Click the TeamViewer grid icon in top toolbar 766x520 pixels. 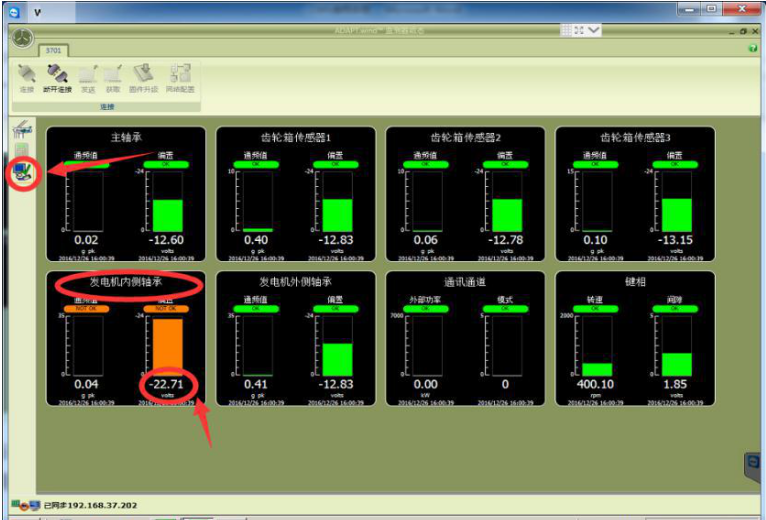[566, 30]
